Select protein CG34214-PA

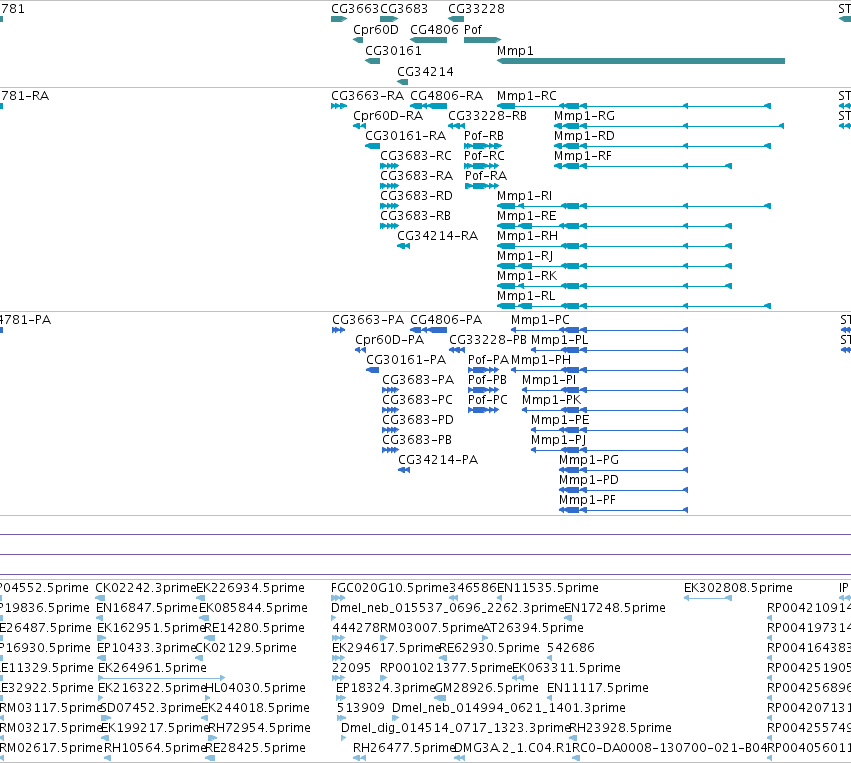click(x=438, y=460)
